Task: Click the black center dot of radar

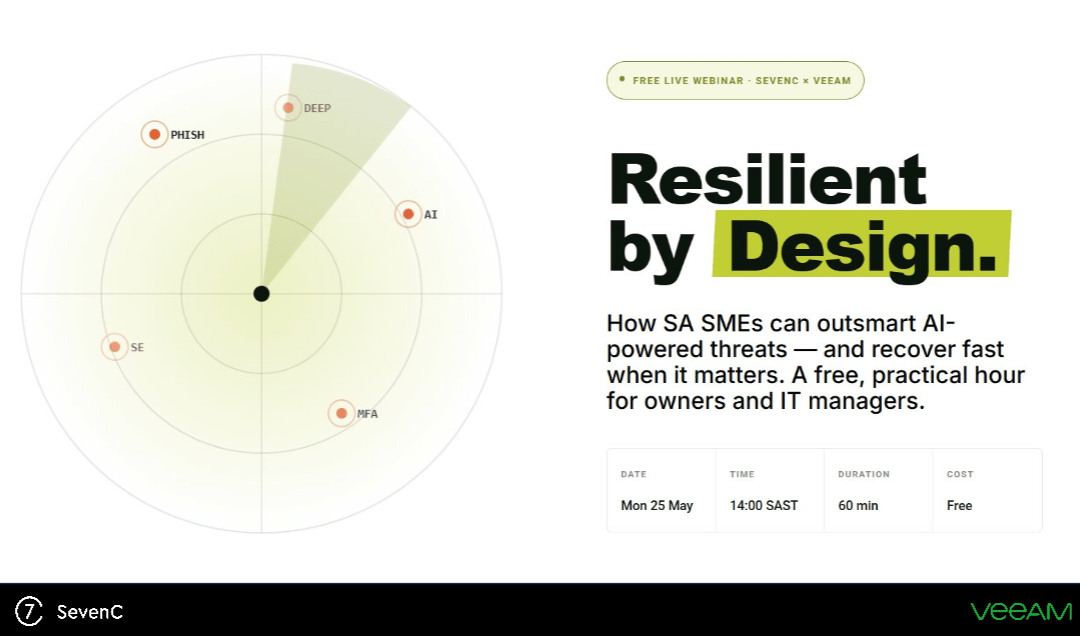Action: coord(261,294)
